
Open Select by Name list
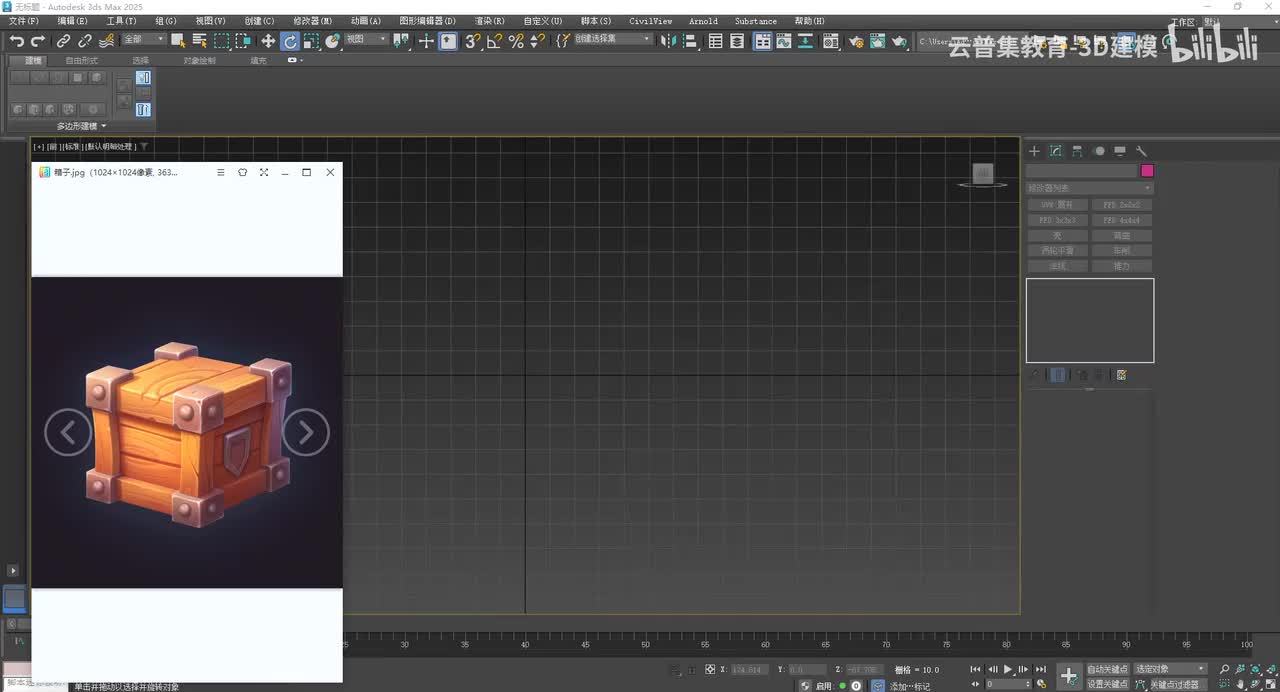(200, 41)
